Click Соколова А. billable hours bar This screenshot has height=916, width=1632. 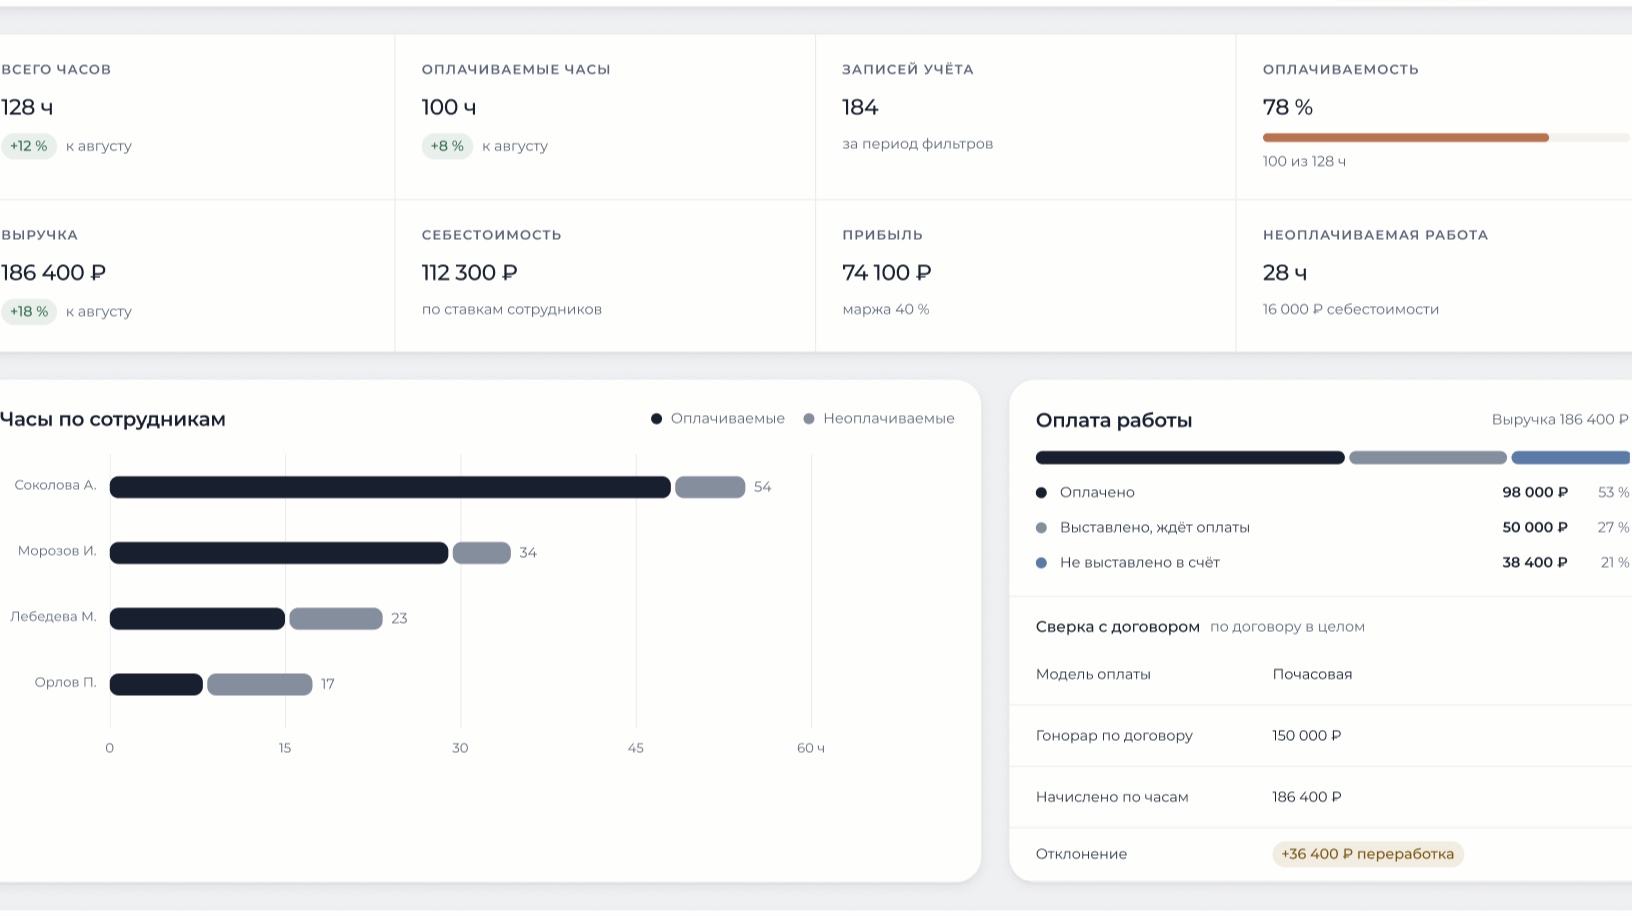(x=390, y=487)
